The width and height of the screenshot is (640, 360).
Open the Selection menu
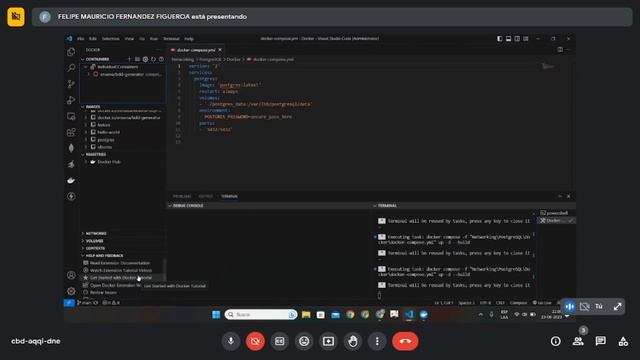click(111, 39)
